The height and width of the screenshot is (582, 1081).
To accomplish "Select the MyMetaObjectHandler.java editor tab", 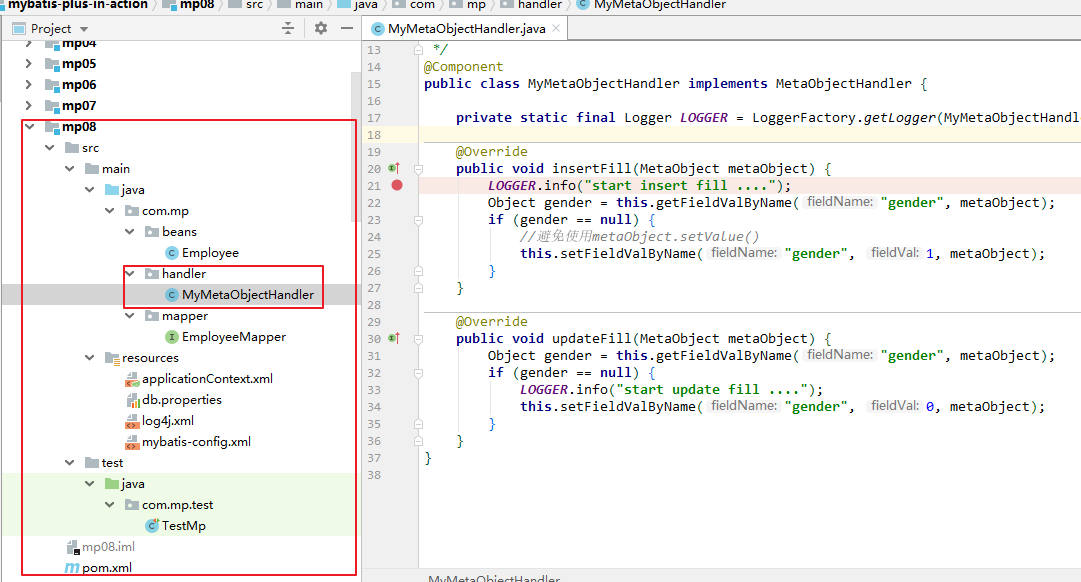I will [466, 28].
